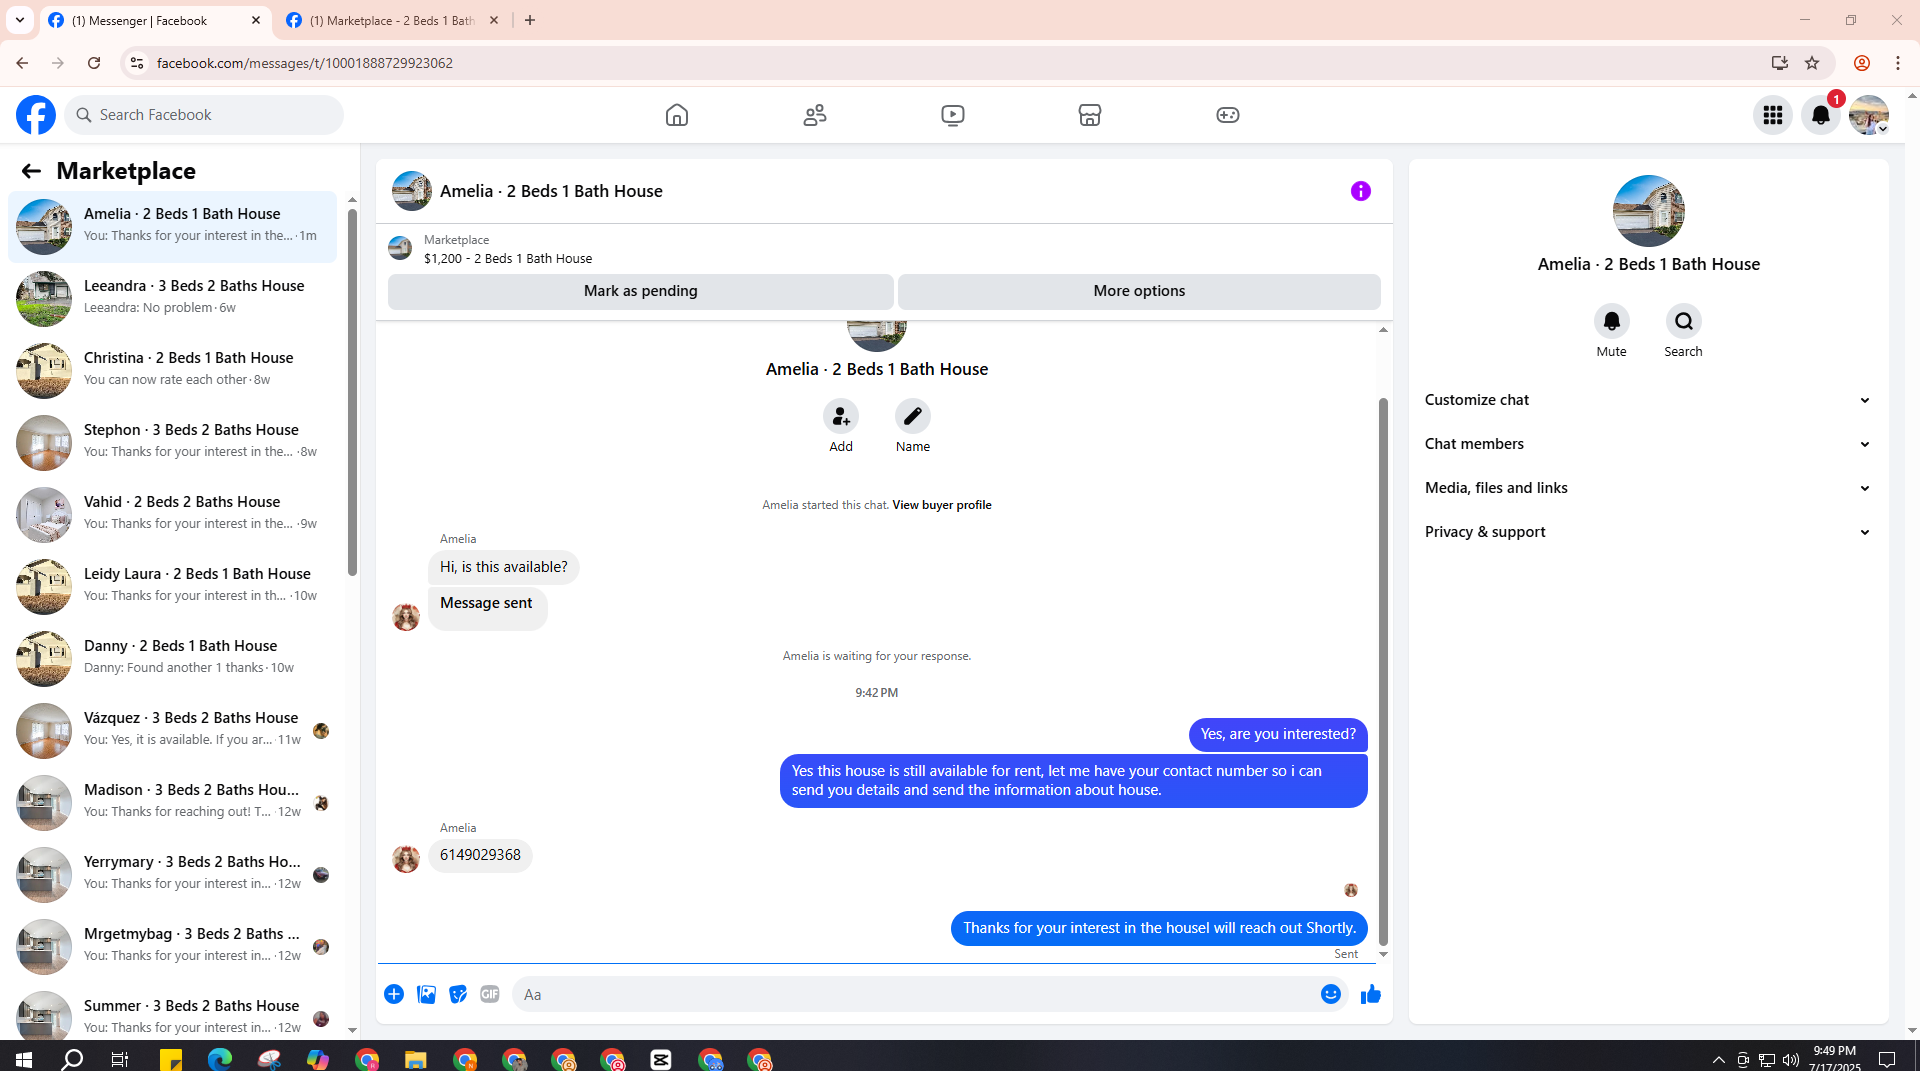Add people to the chat

tap(841, 416)
